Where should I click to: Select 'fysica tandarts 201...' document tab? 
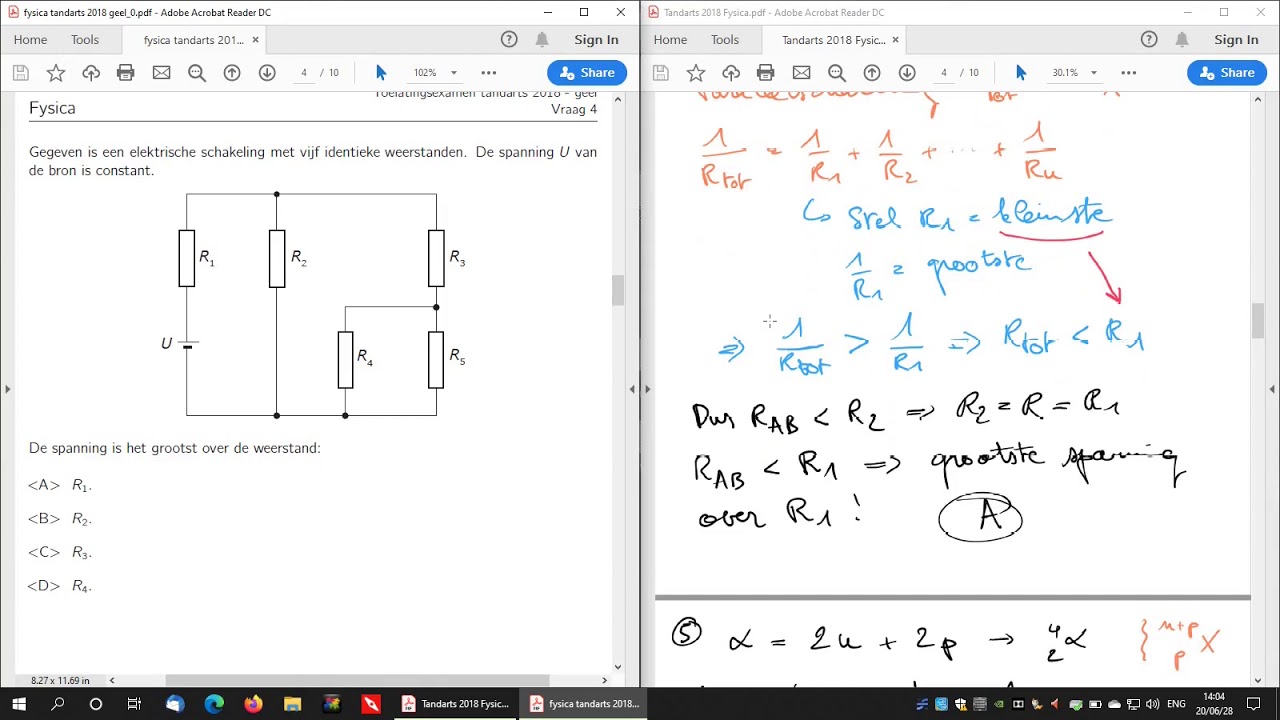(193, 40)
